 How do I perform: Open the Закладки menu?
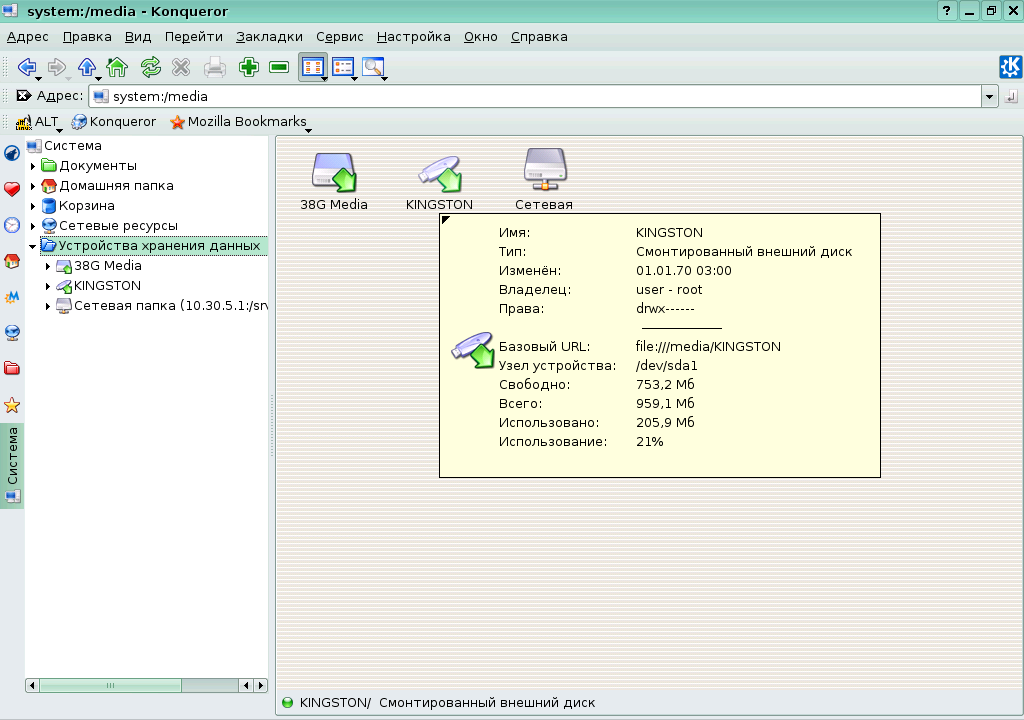pyautogui.click(x=270, y=36)
